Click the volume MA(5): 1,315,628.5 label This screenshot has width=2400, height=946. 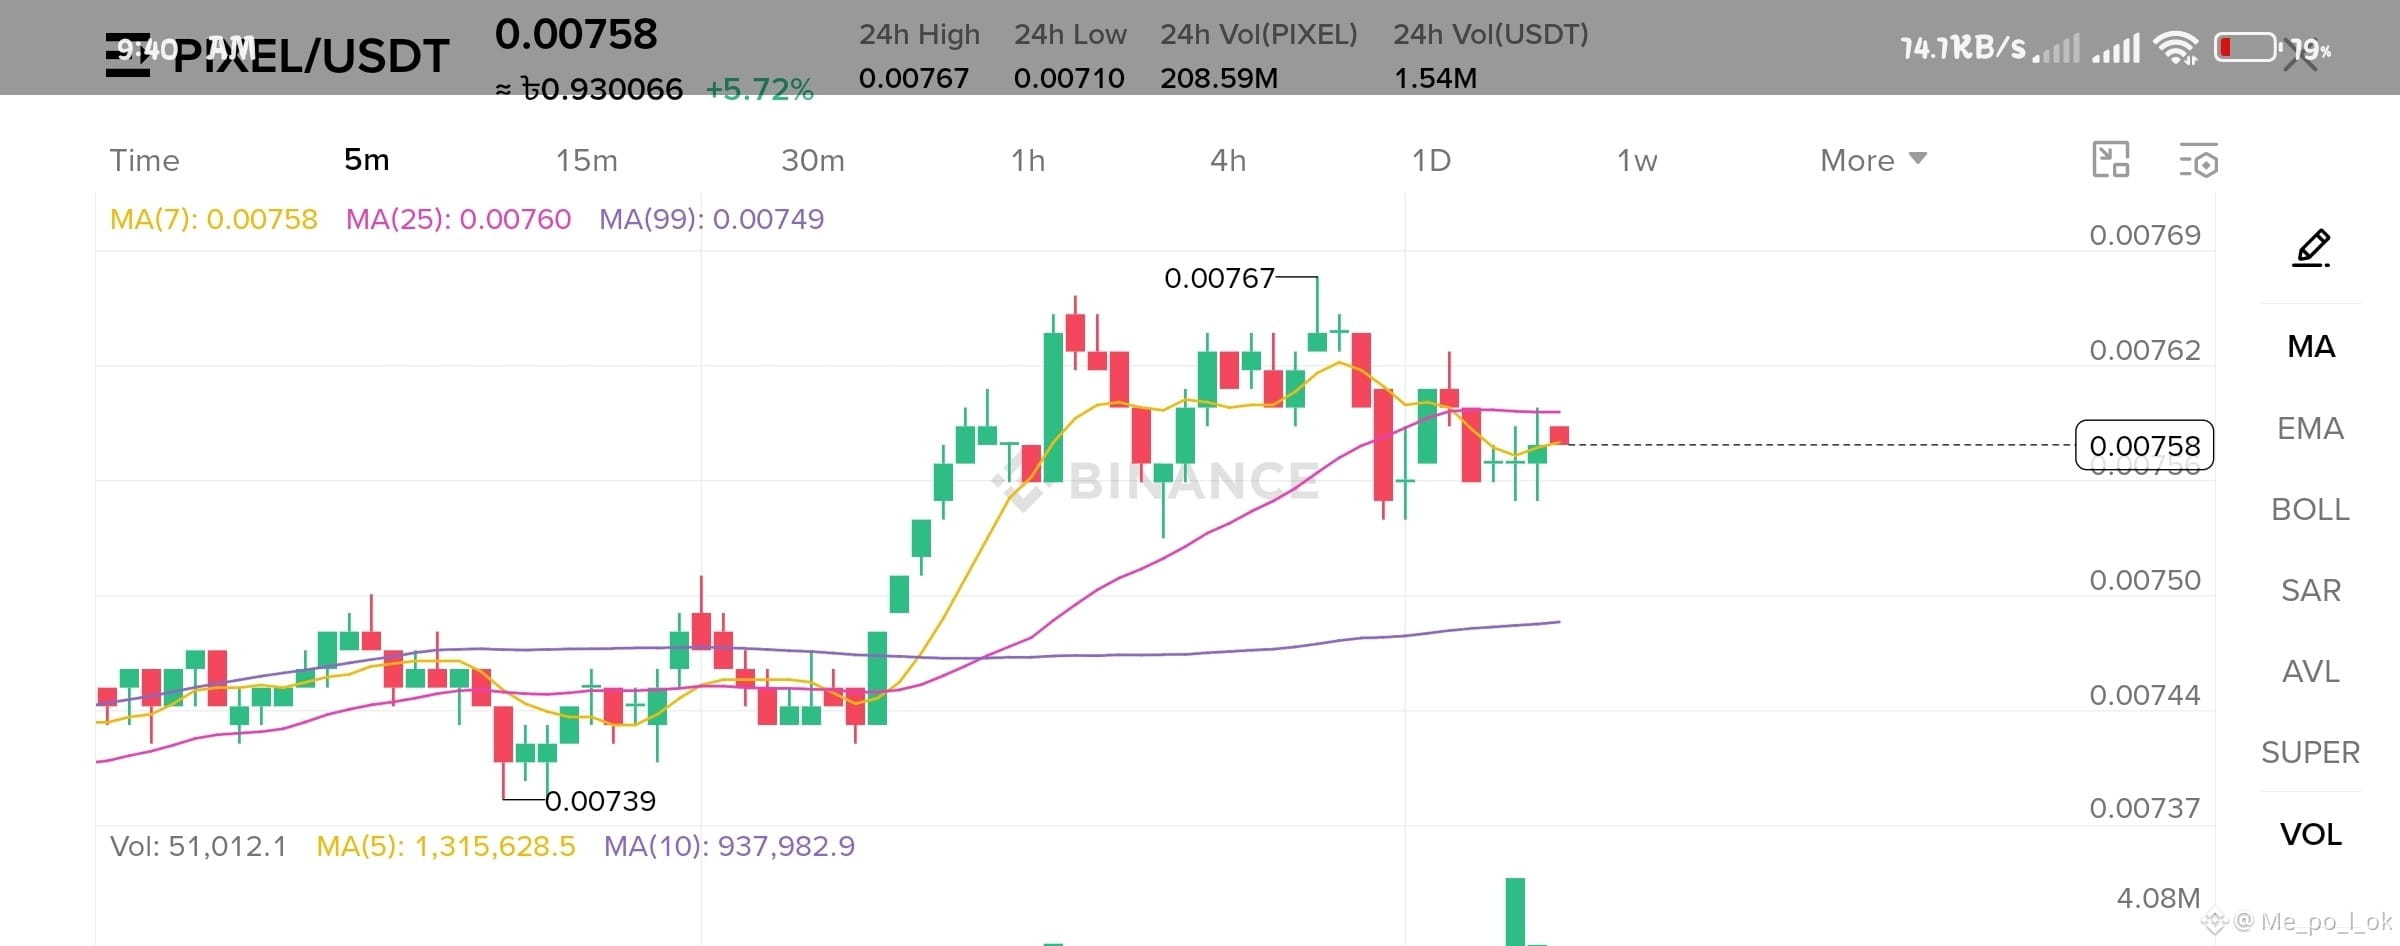(446, 846)
